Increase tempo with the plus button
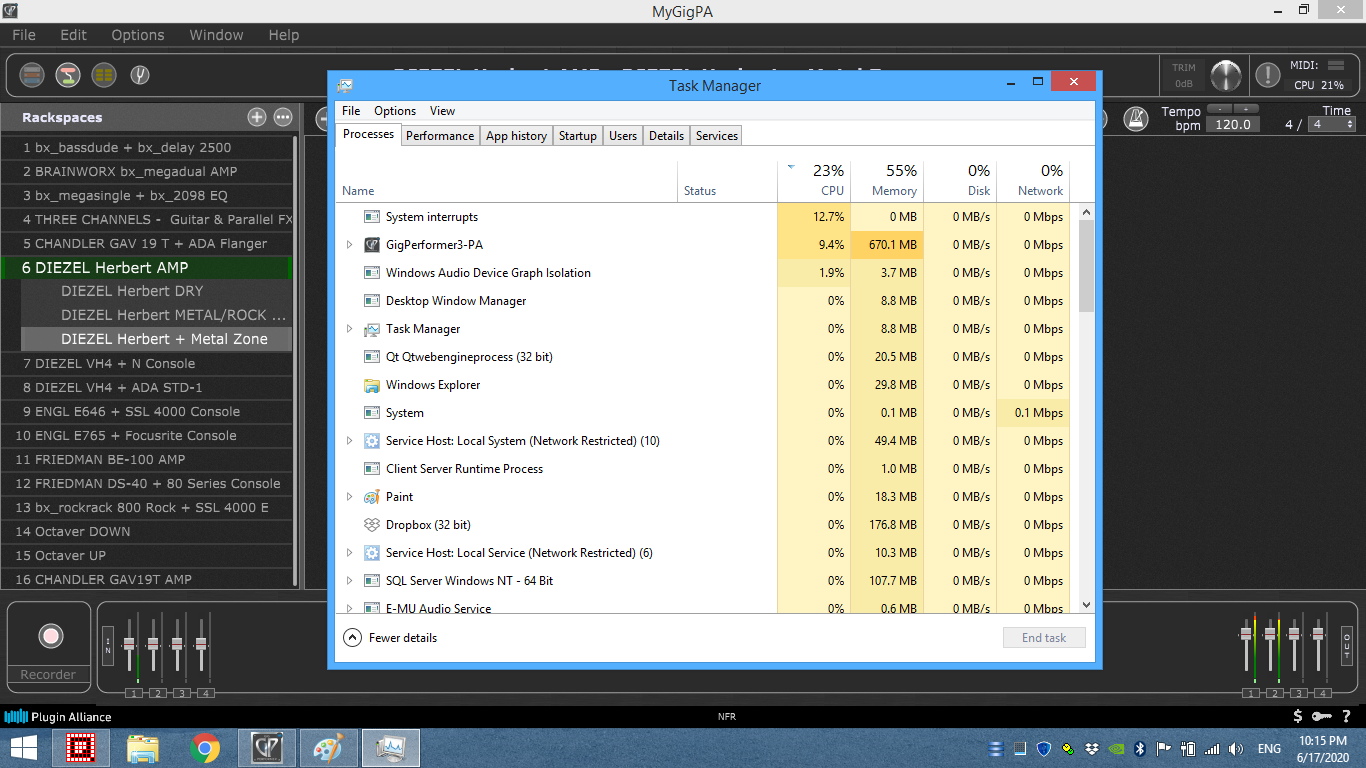 (x=1246, y=108)
